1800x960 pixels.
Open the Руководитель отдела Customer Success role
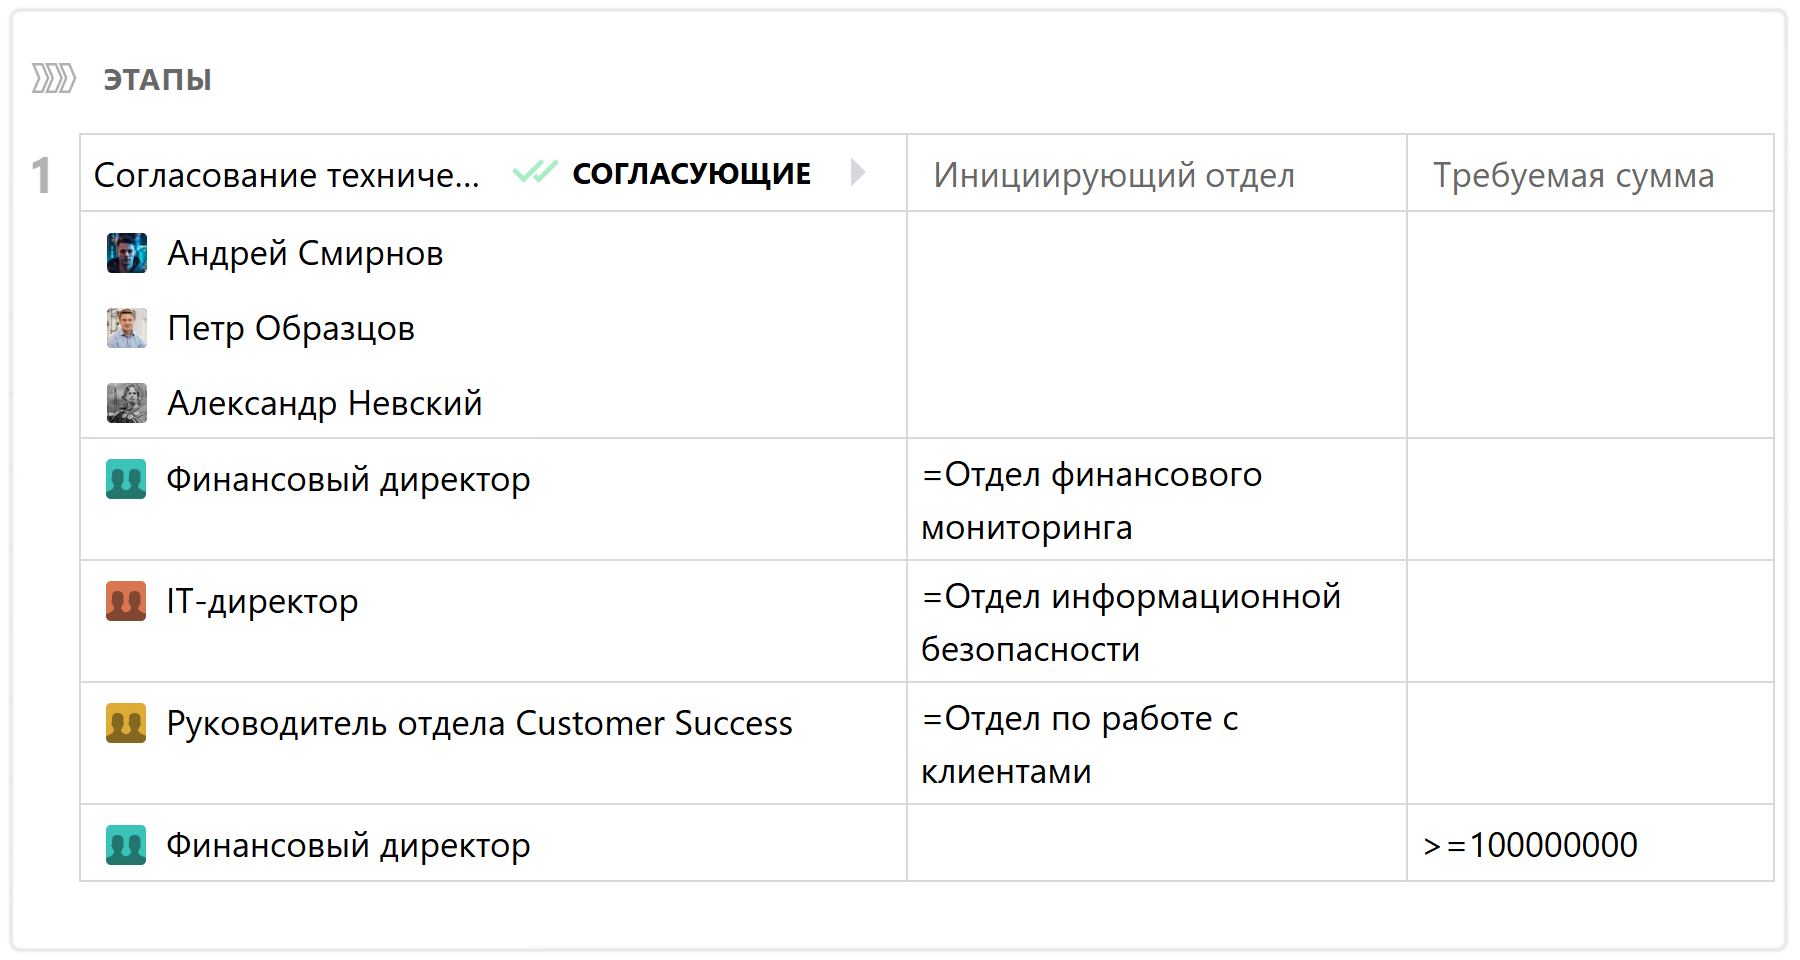coord(479,724)
